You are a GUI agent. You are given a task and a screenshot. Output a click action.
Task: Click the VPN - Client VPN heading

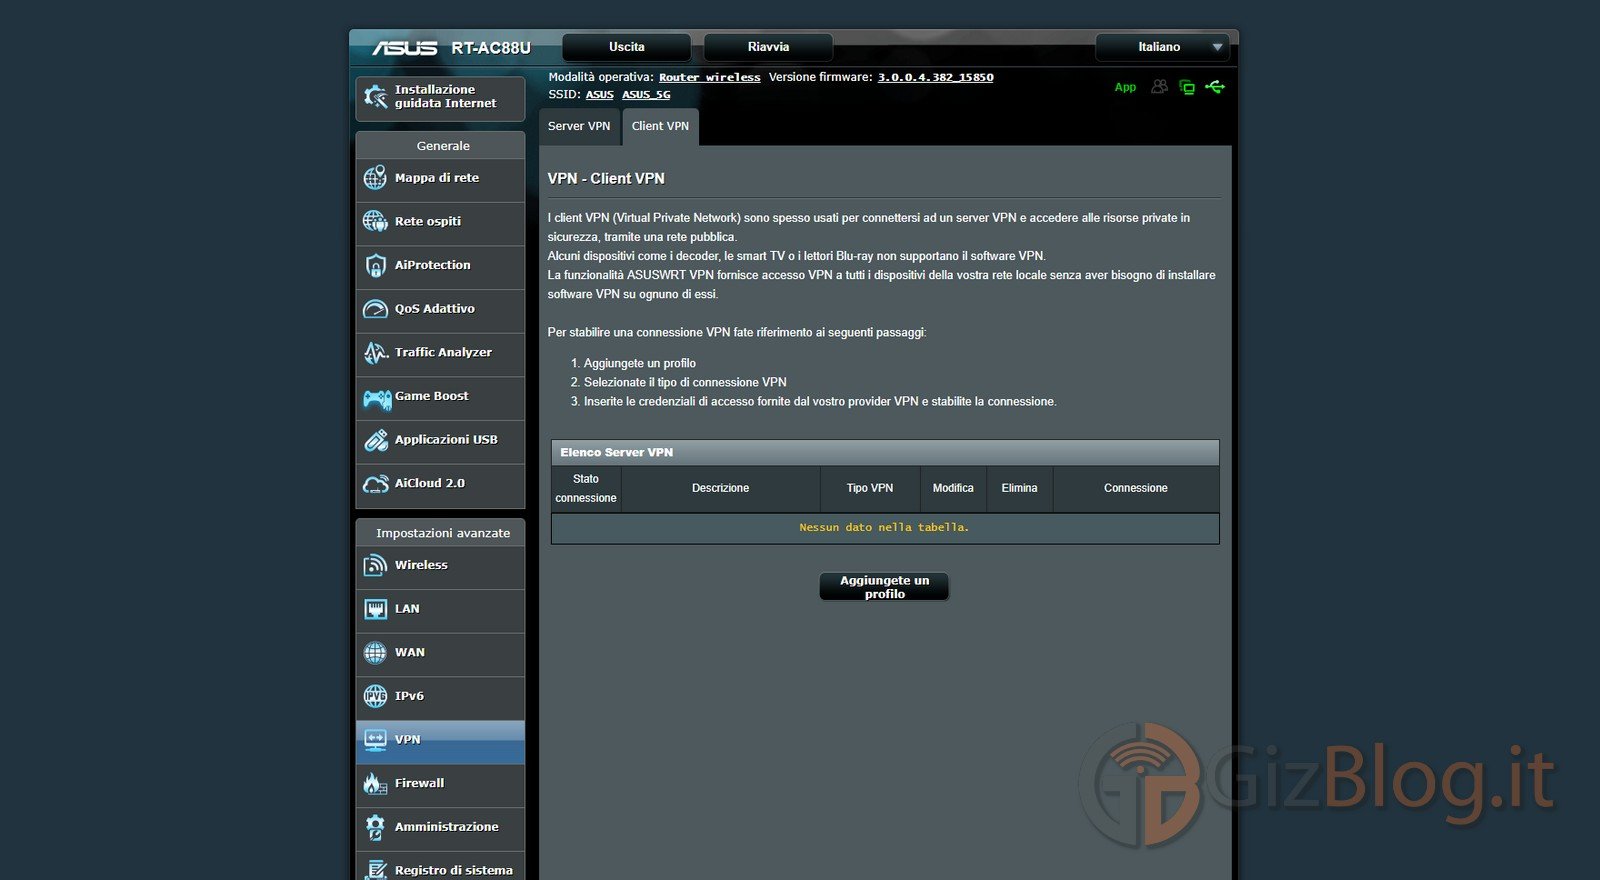coord(606,179)
